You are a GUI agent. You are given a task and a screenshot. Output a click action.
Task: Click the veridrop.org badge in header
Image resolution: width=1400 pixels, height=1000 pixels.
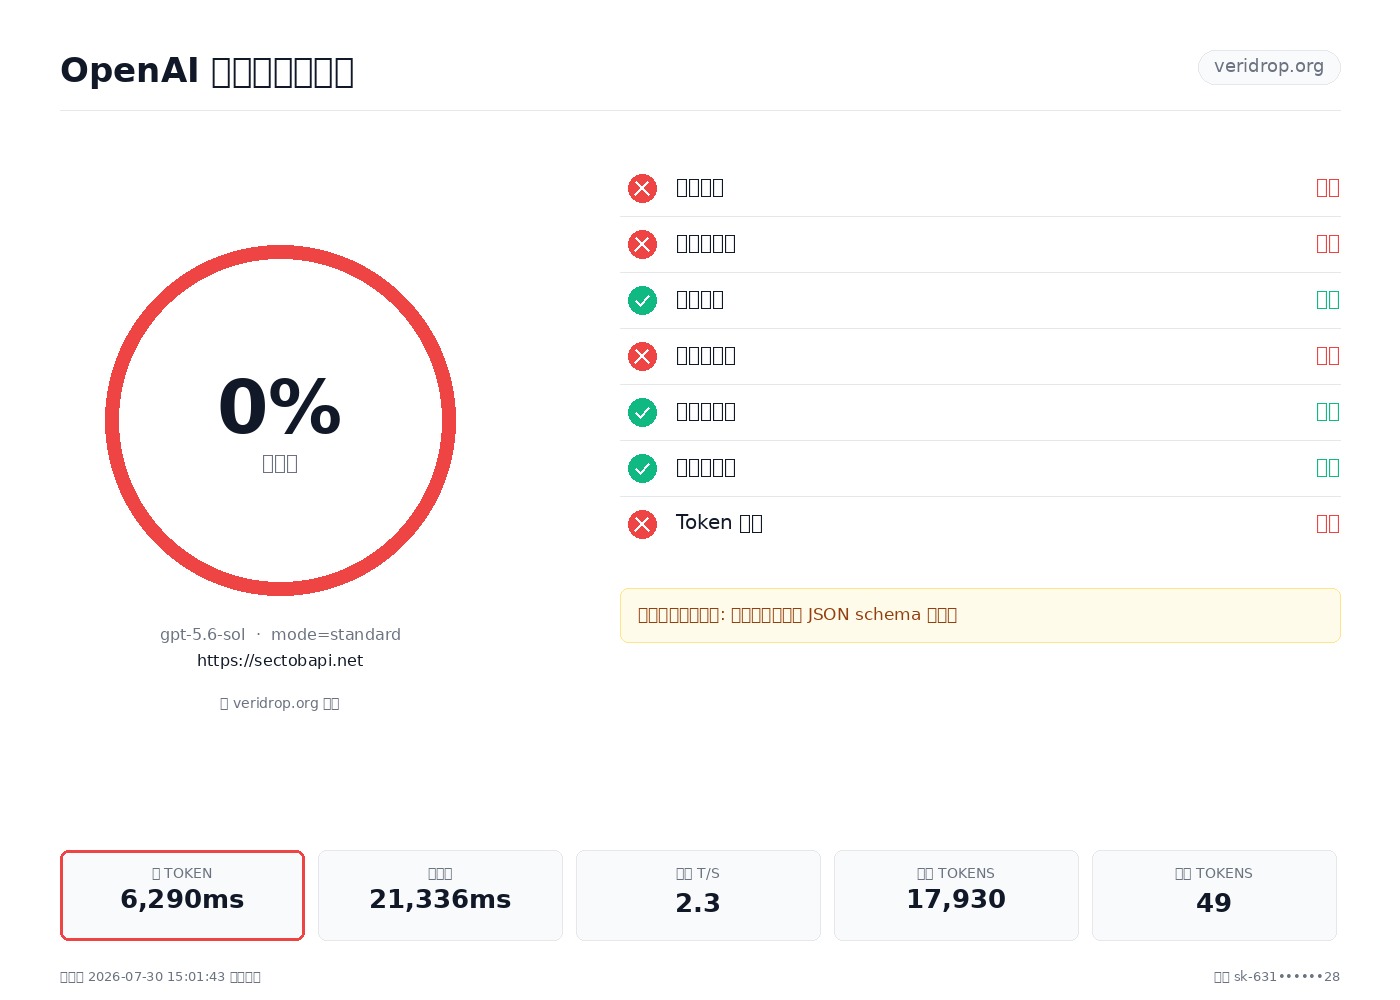[x=1269, y=67]
